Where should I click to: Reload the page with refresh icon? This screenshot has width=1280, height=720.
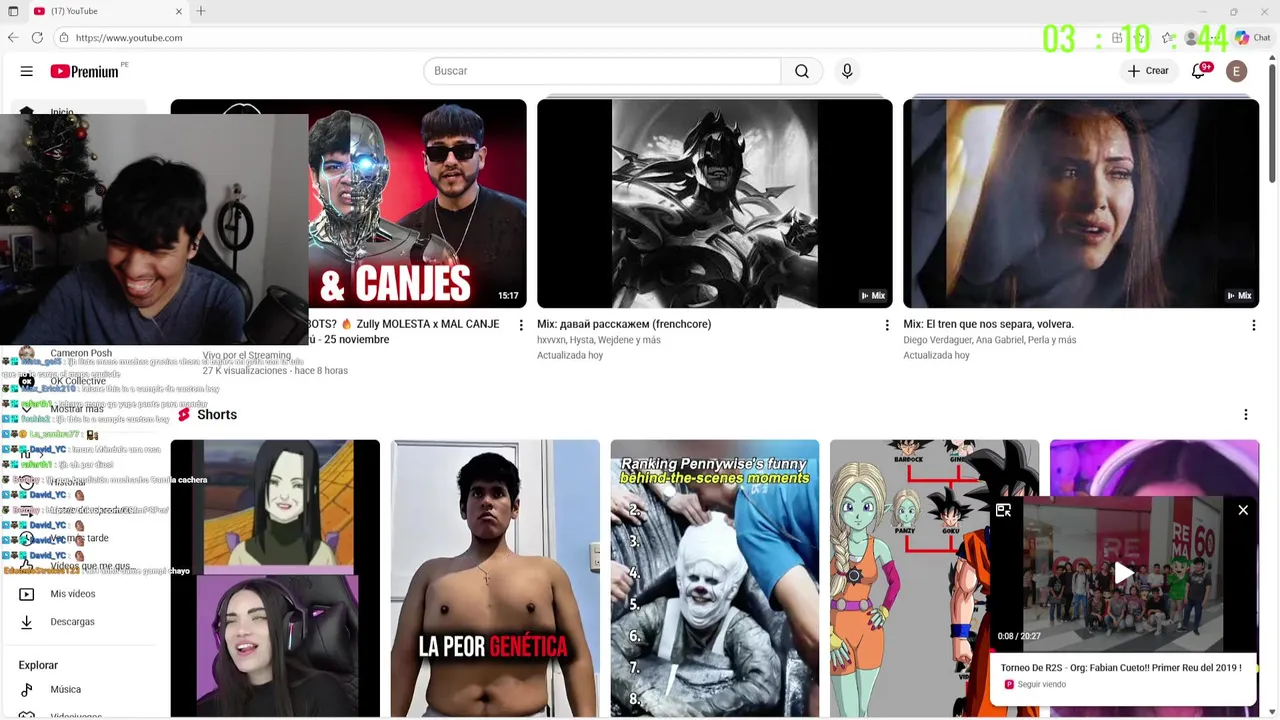coord(37,38)
